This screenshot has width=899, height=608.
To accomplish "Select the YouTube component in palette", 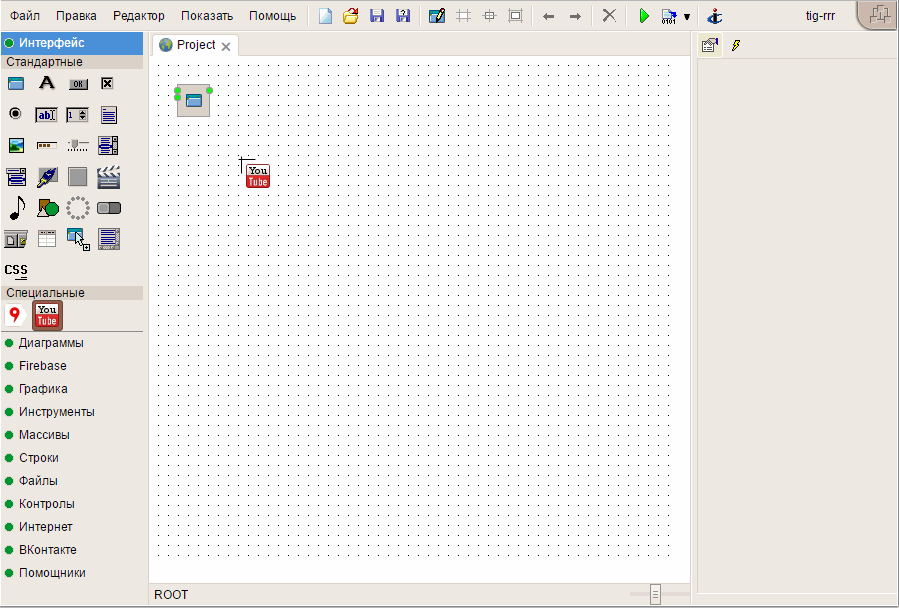I will 47,315.
